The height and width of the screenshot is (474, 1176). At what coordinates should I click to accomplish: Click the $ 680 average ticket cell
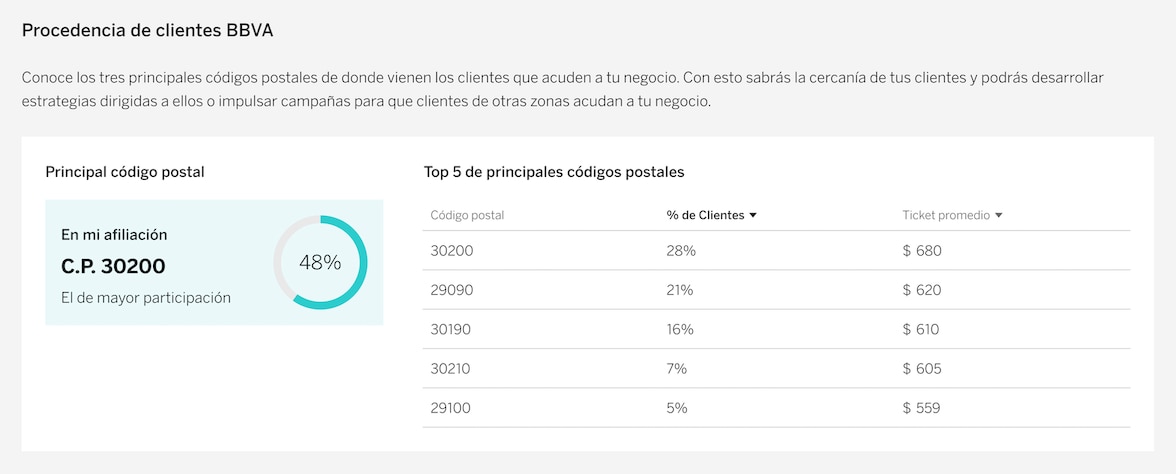(x=922, y=251)
